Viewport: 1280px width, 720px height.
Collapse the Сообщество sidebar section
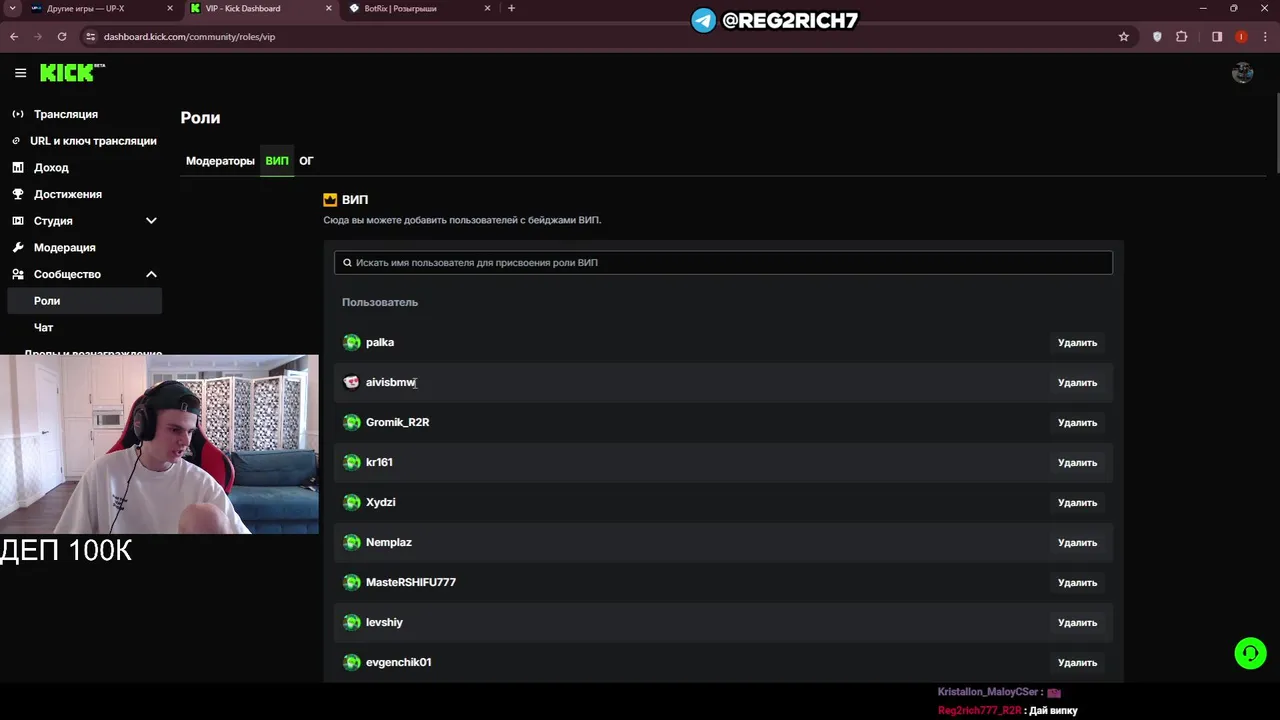click(151, 274)
